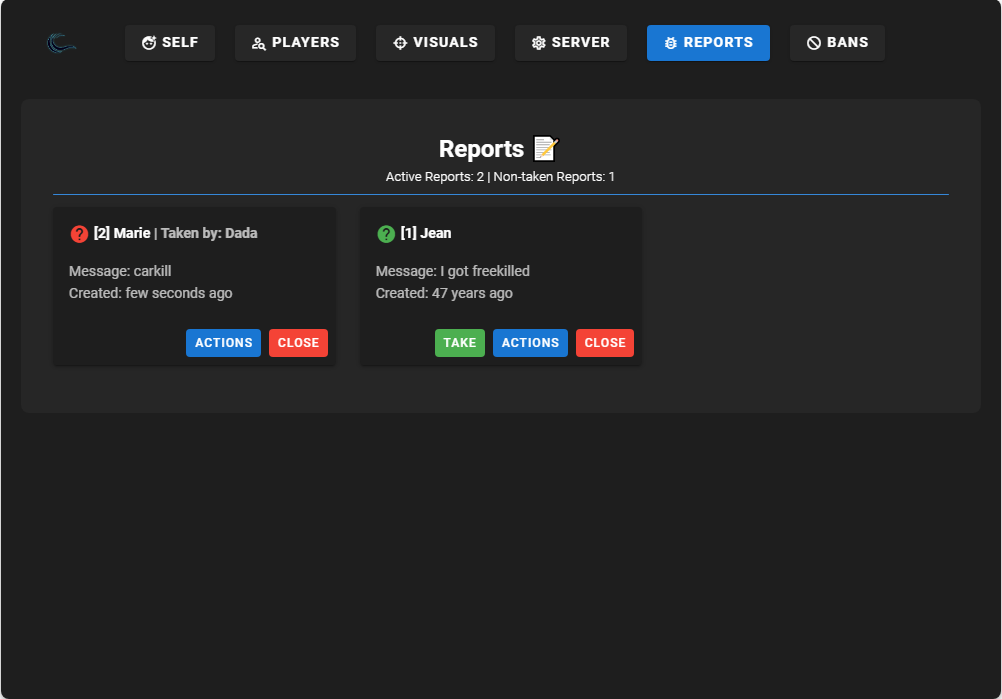The image size is (1002, 699).
Task: Click the green question mark on Jean's report
Action: coord(386,233)
